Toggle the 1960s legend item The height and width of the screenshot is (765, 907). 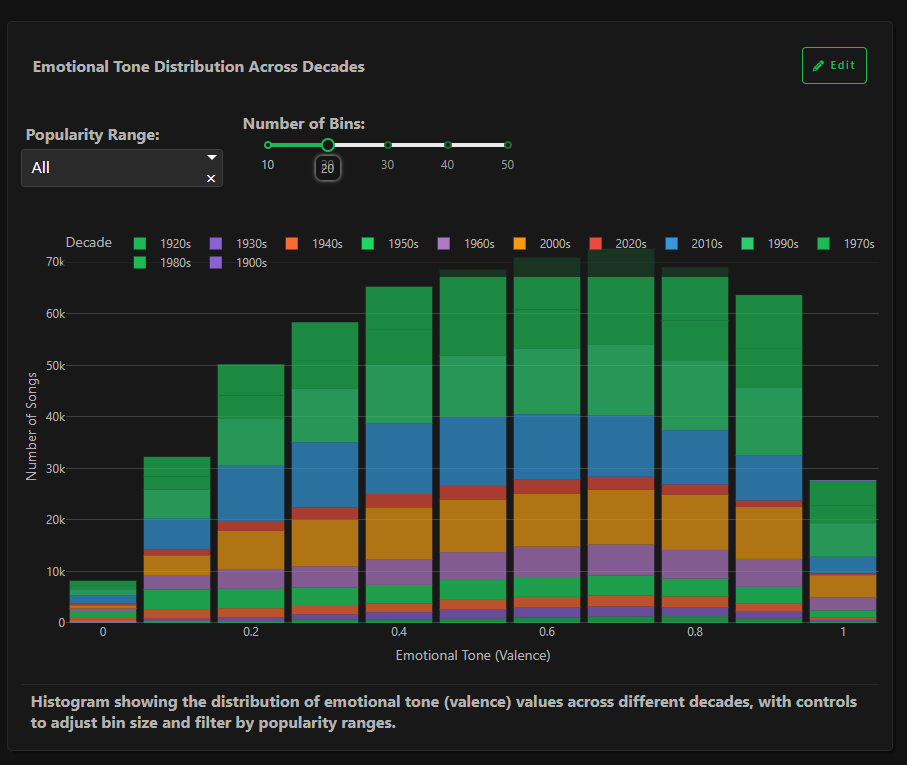coord(466,243)
